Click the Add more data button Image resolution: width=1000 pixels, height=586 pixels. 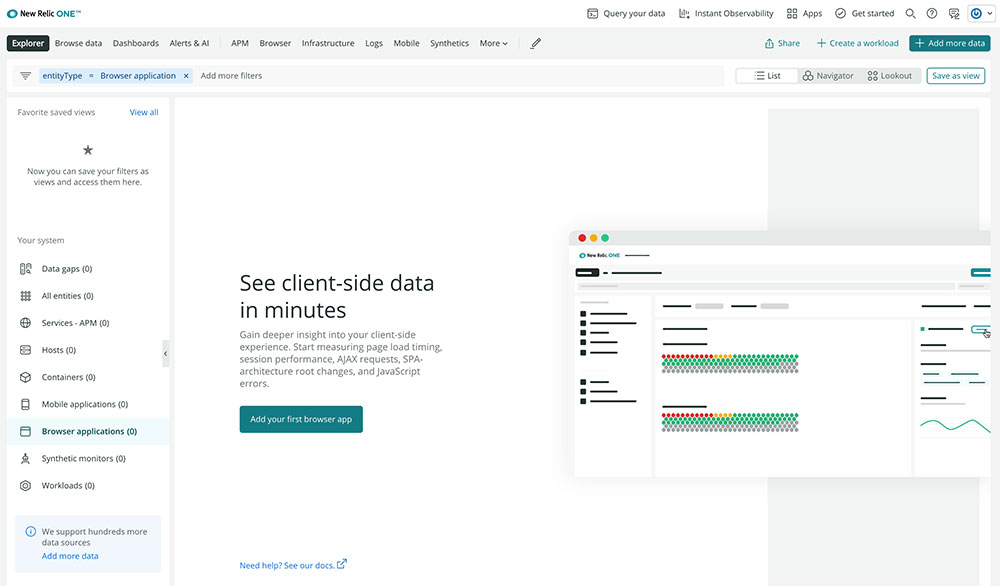pyautogui.click(x=950, y=43)
